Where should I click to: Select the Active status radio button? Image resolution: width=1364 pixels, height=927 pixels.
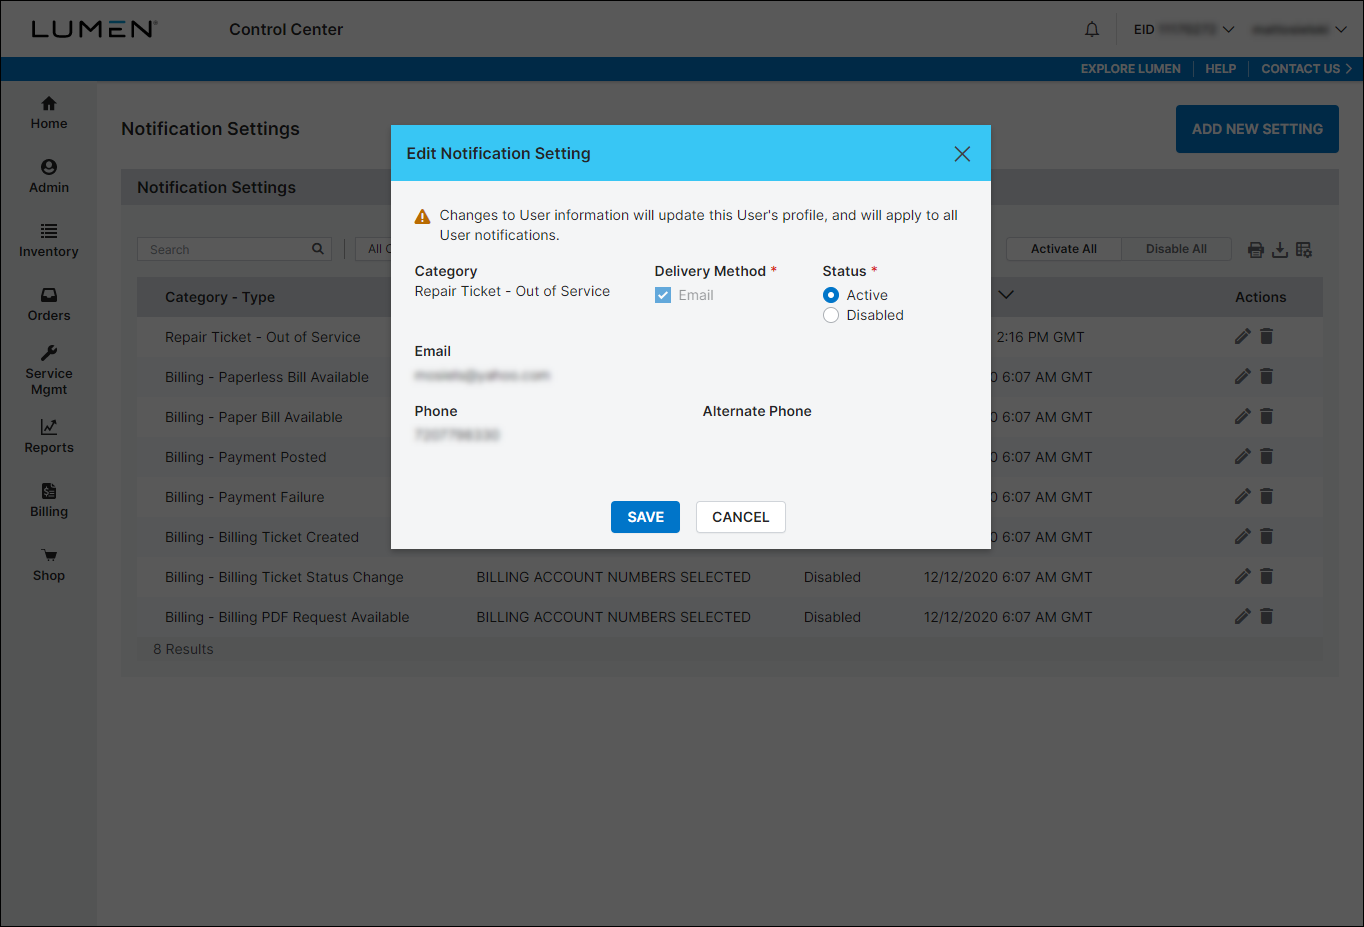click(831, 295)
